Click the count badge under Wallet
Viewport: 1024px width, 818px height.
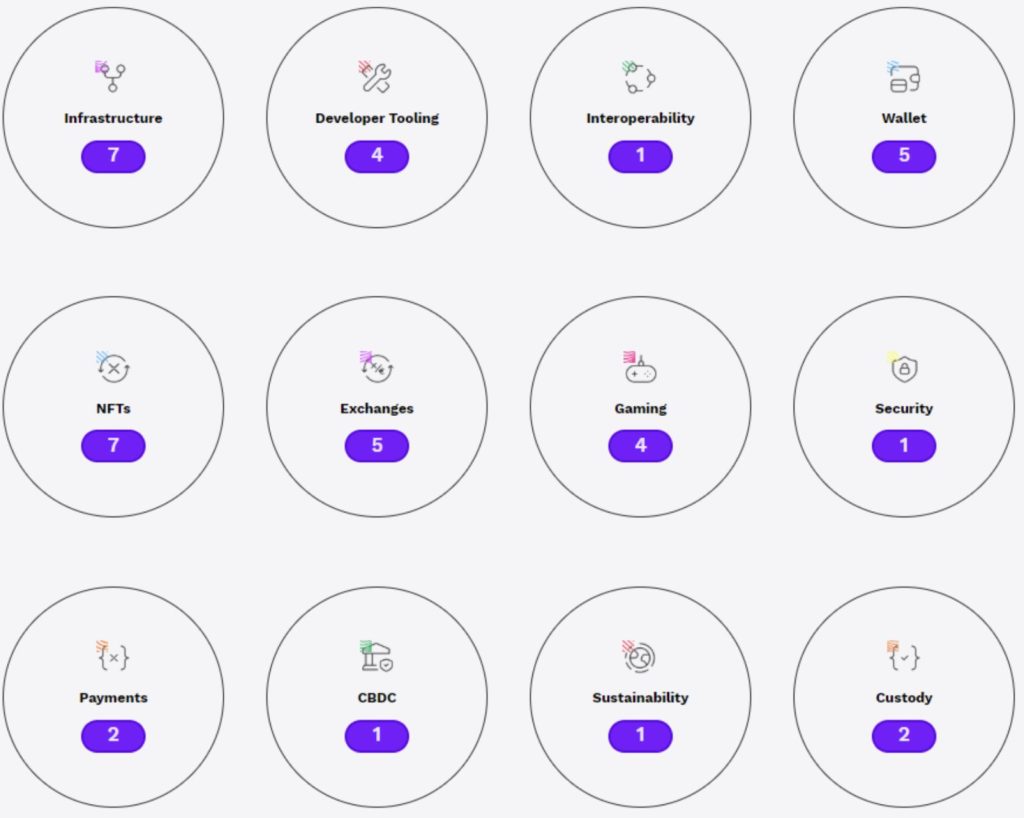[904, 156]
